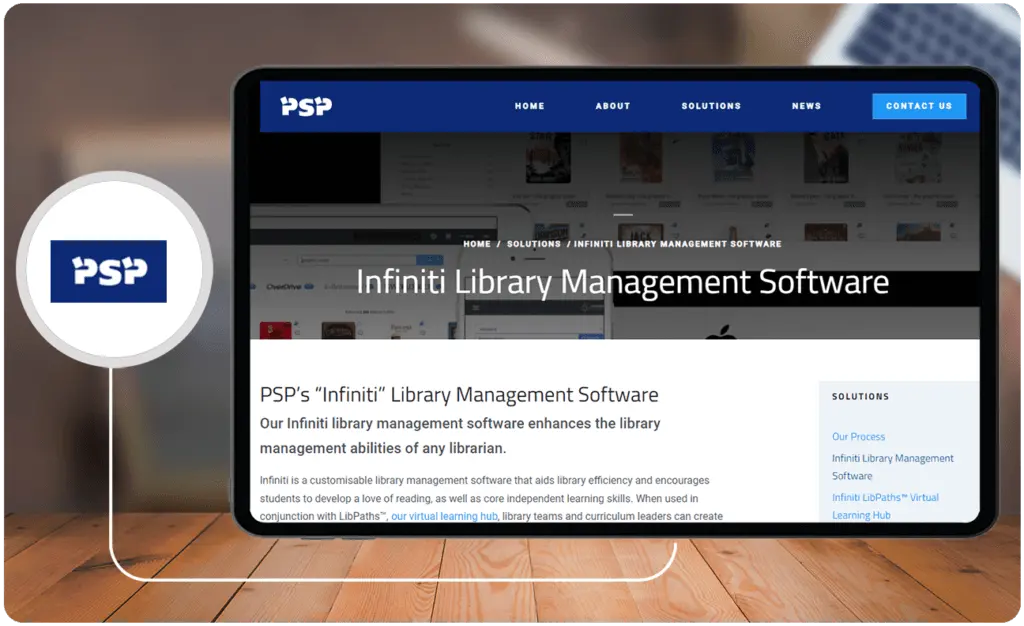Click the PSP's "Infiniti" Library Management Software heading

(459, 394)
